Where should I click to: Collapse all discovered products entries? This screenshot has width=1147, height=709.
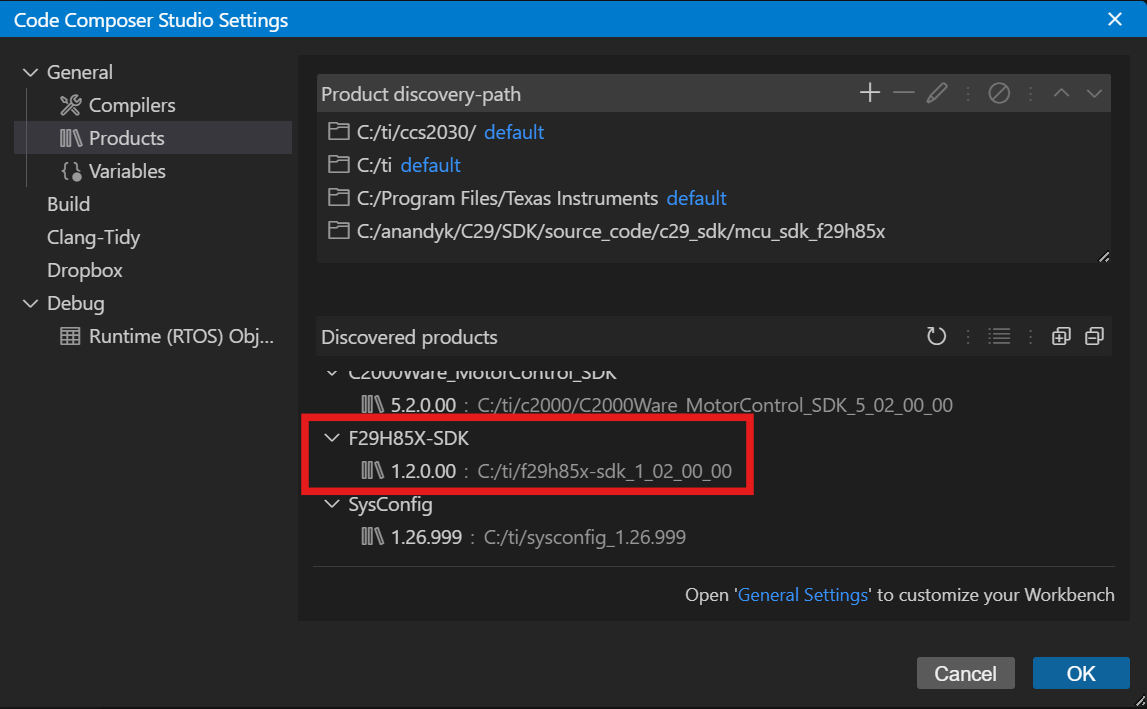pos(1094,336)
